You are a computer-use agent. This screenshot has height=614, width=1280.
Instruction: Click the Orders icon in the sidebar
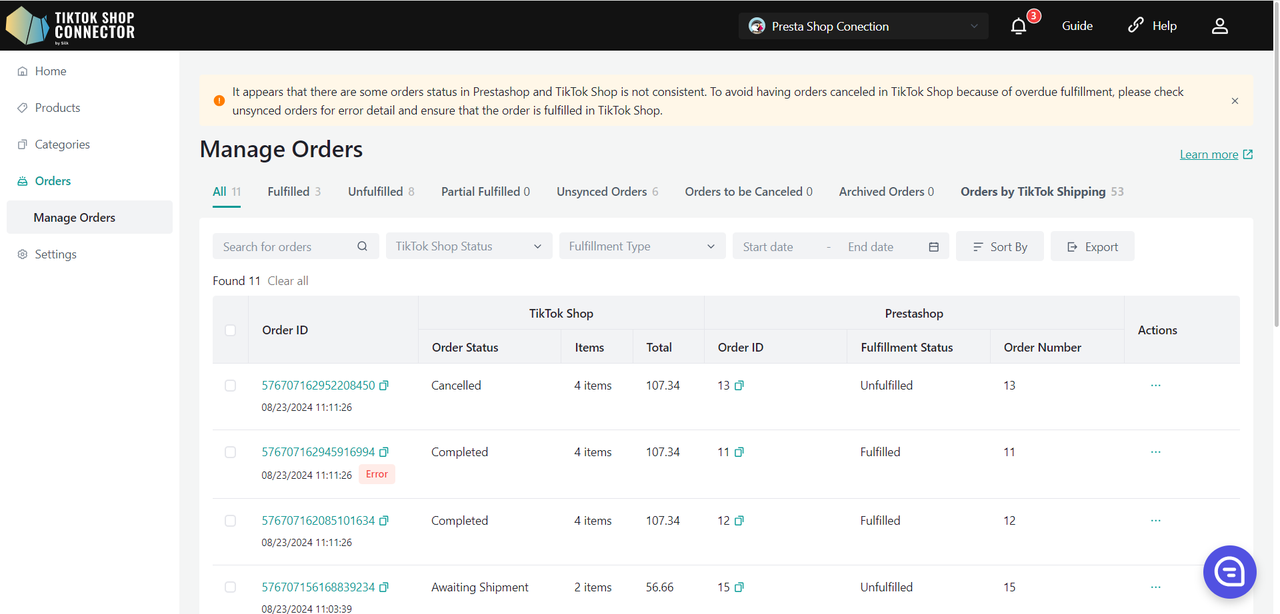point(22,181)
